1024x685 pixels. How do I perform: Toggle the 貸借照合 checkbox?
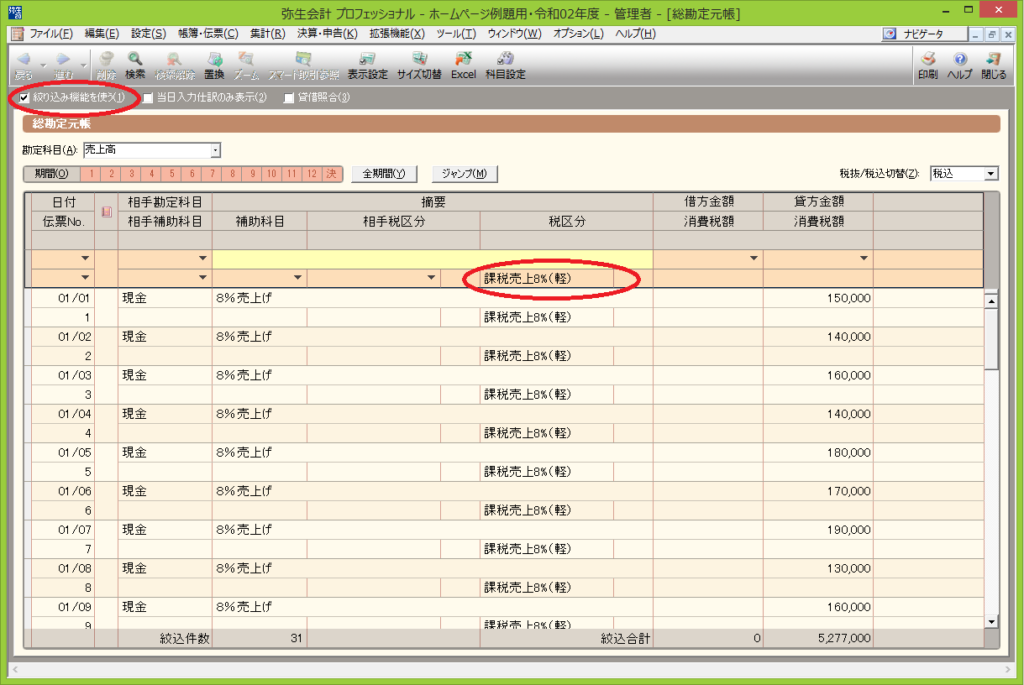pyautogui.click(x=289, y=98)
